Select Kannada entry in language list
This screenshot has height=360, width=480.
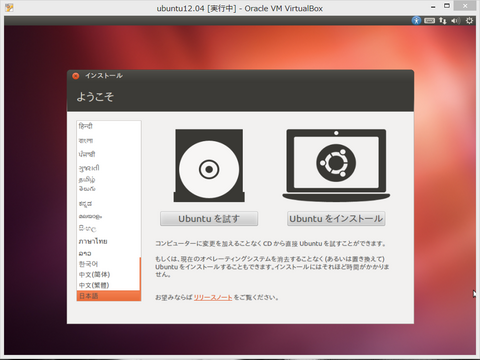pyautogui.click(x=108, y=204)
